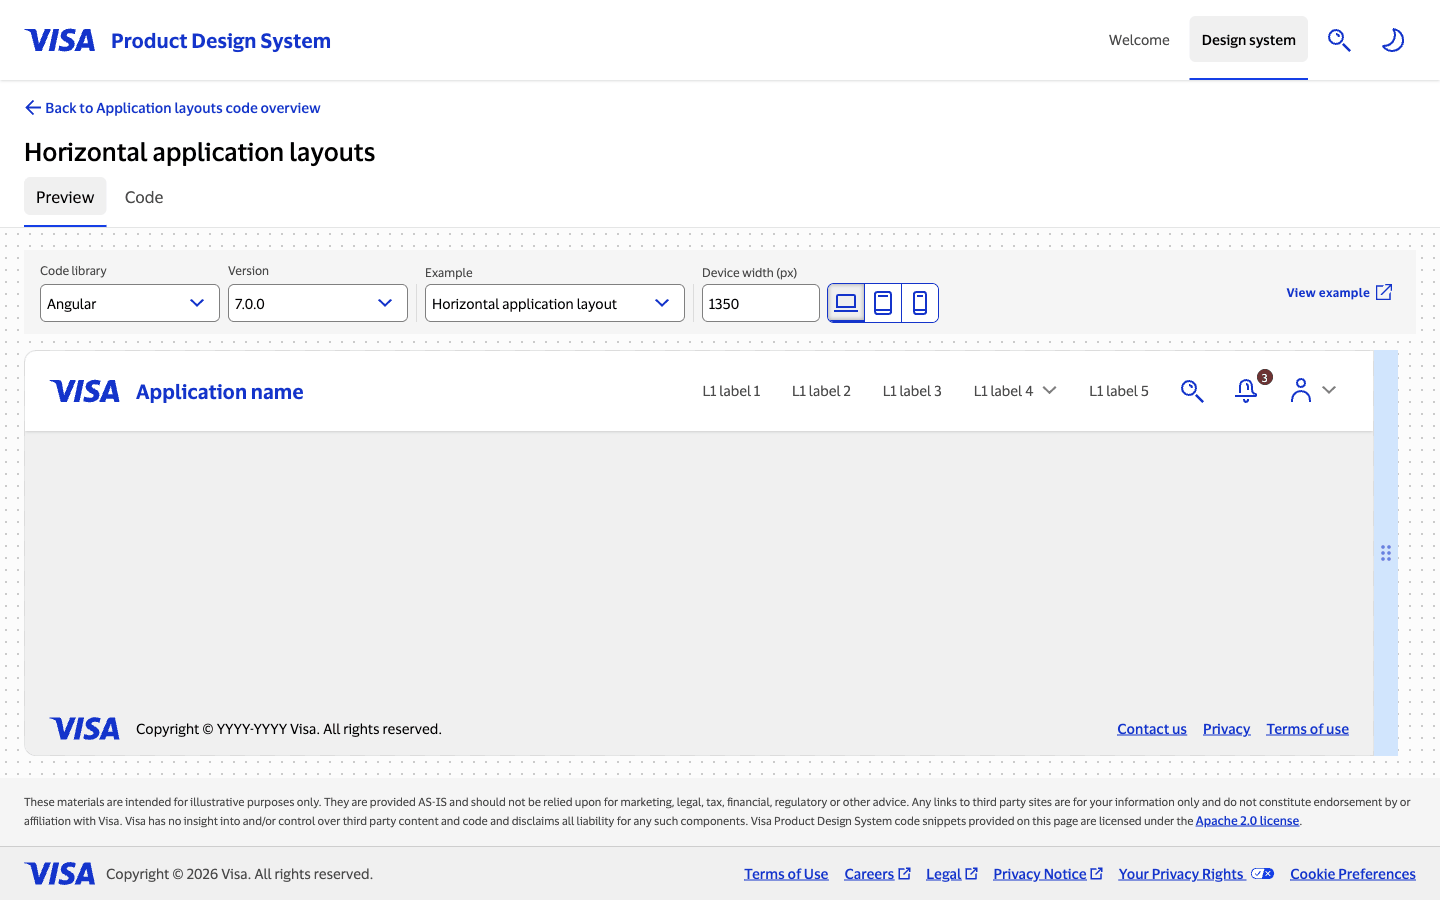Screen dimensions: 1440x900
Task: Open the Code library dropdown showing Angular
Action: (130, 303)
